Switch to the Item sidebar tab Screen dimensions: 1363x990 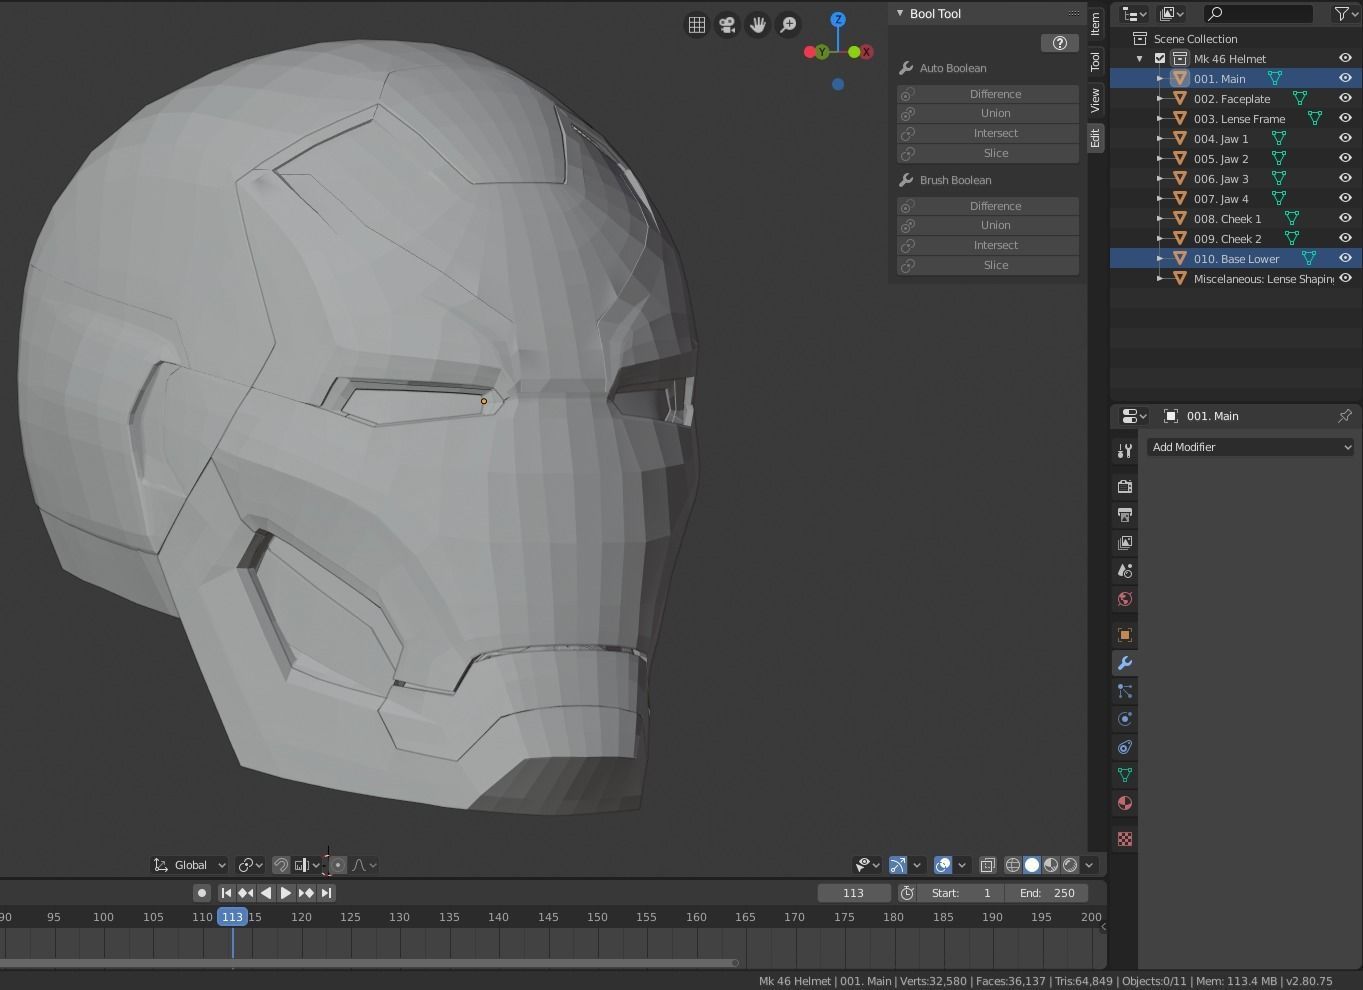(x=1096, y=23)
